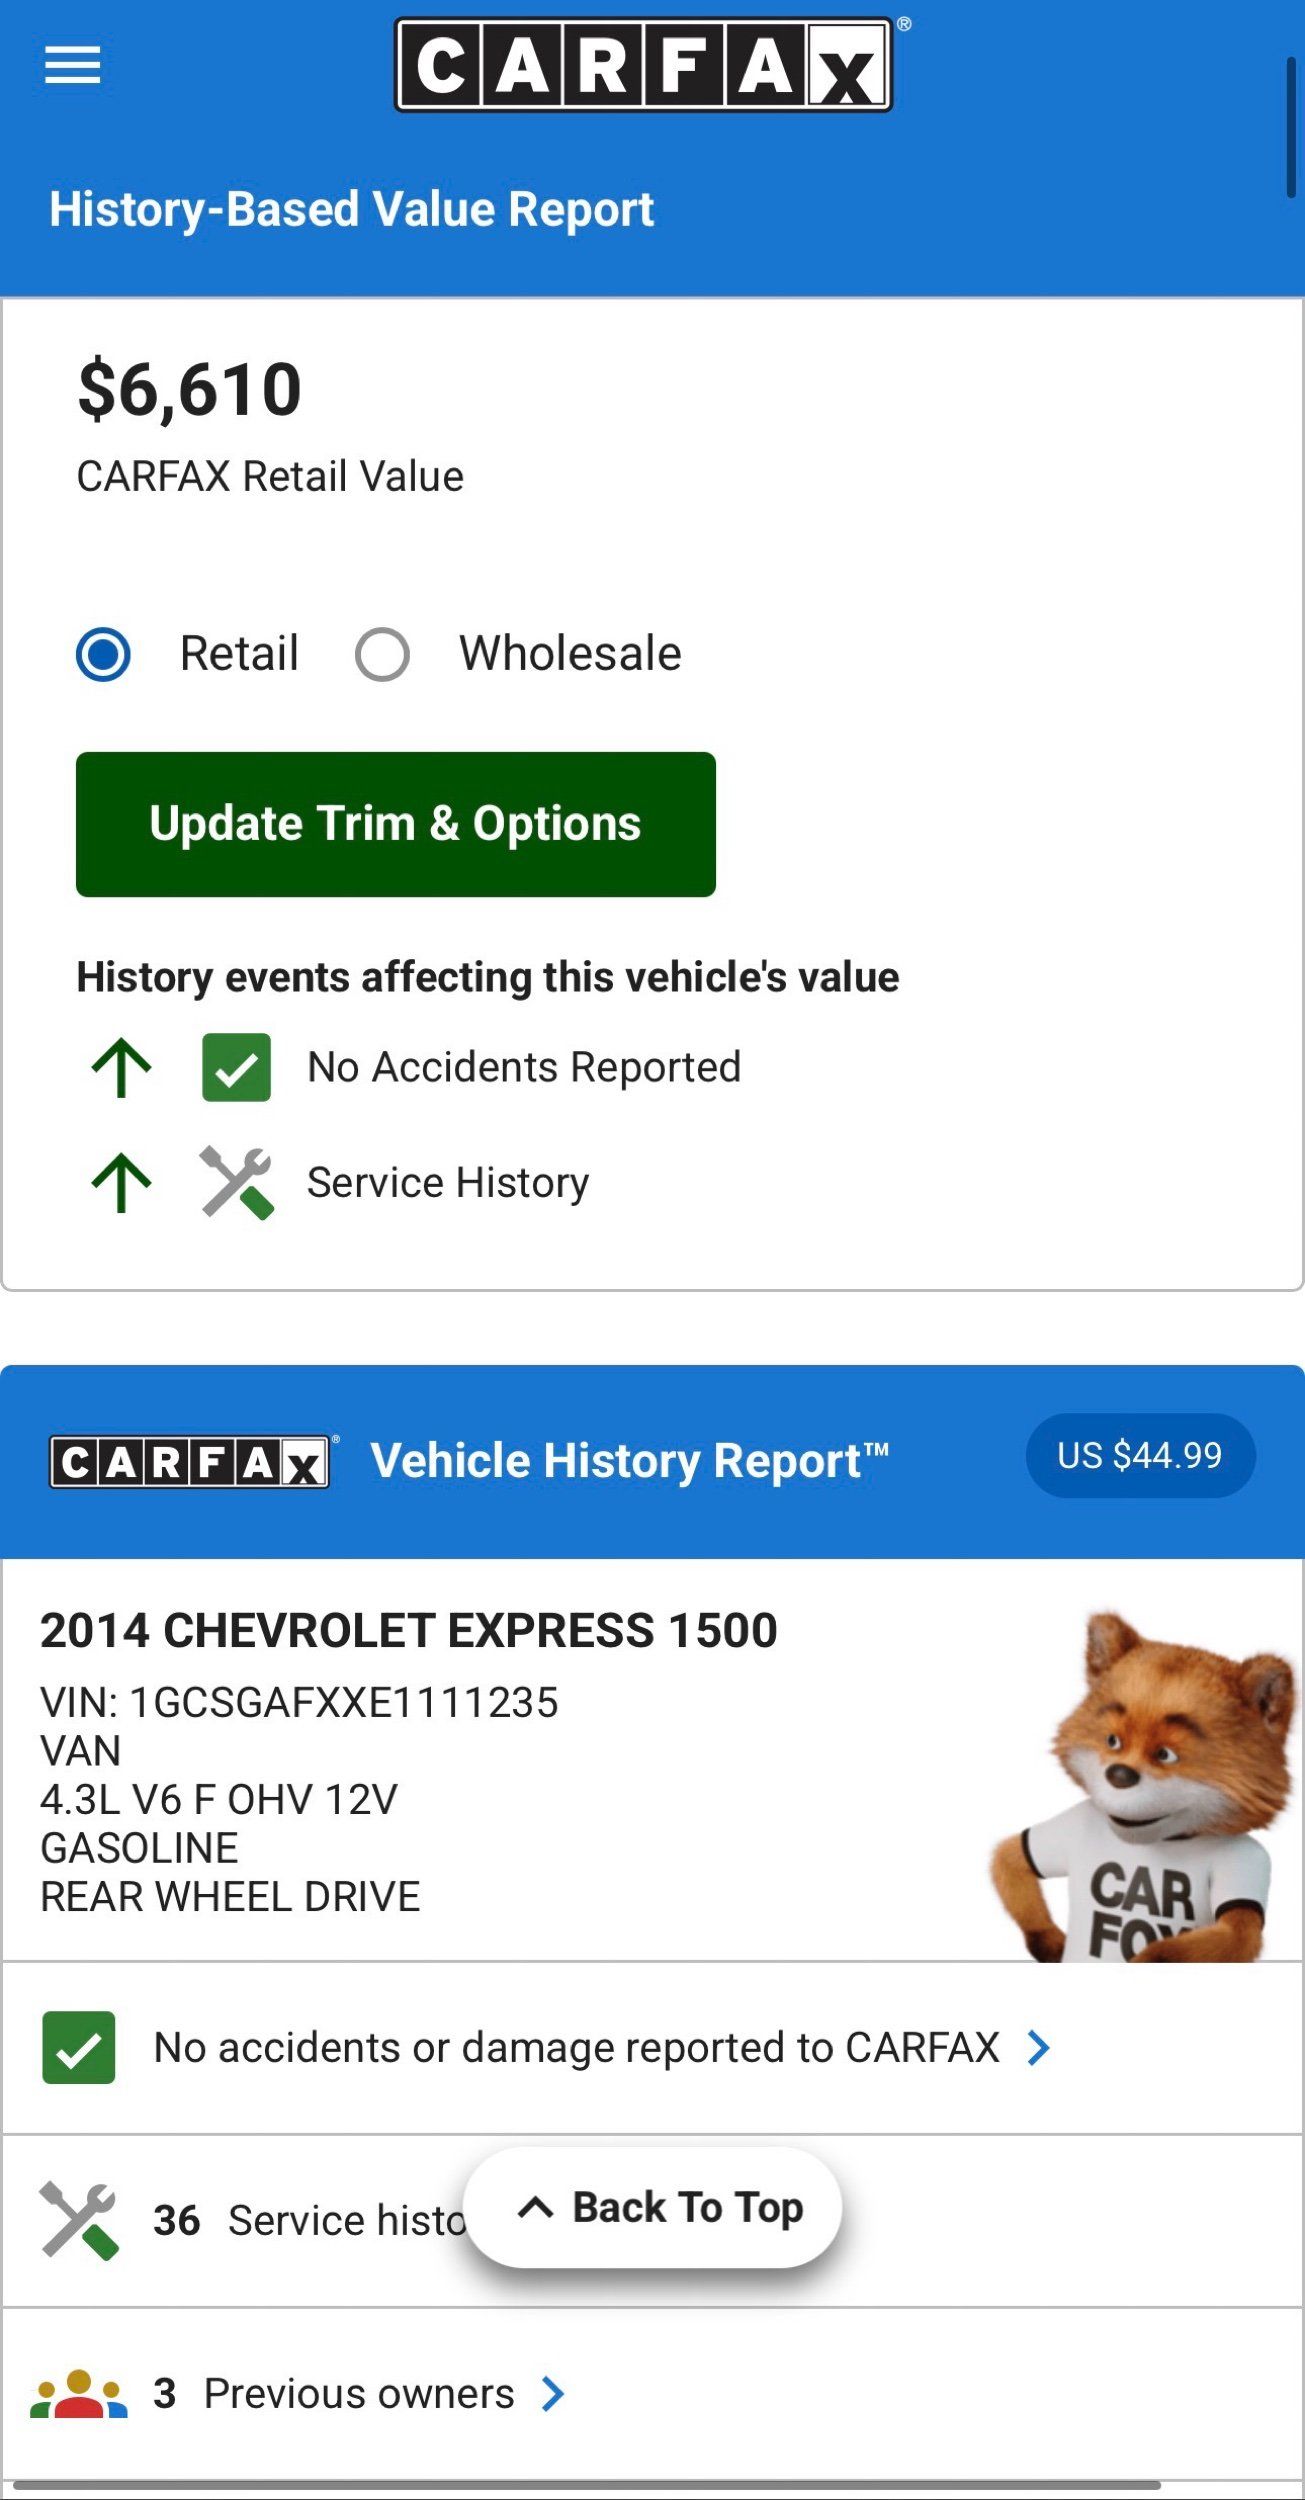Click the small CARFAX Vehicle History logo
Image resolution: width=1305 pixels, height=2500 pixels.
tap(190, 1462)
